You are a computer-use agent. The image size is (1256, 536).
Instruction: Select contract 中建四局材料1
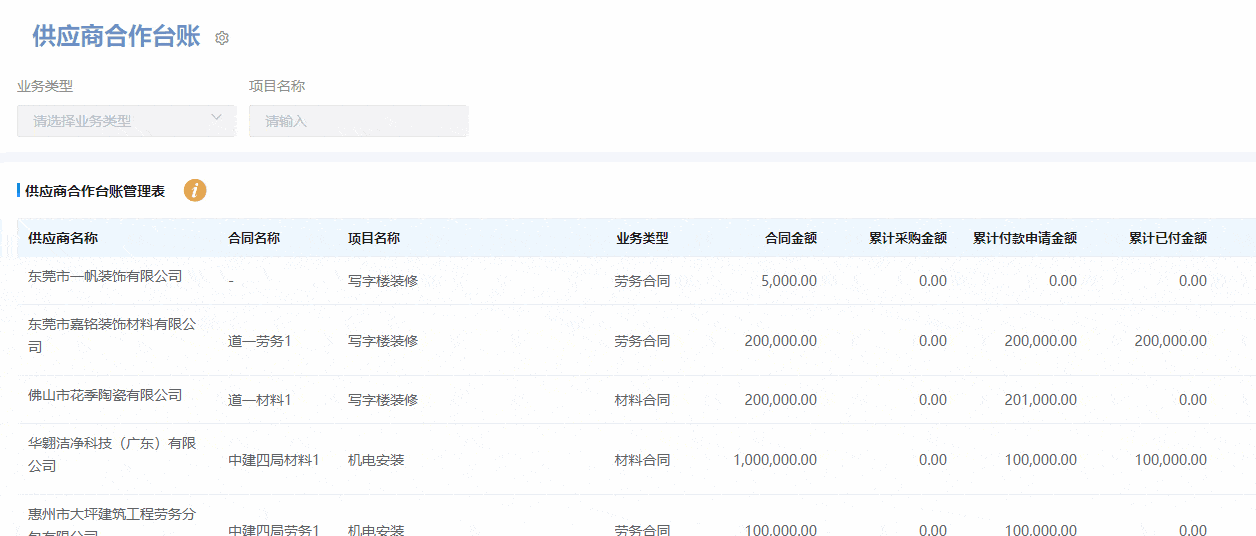(x=273, y=460)
